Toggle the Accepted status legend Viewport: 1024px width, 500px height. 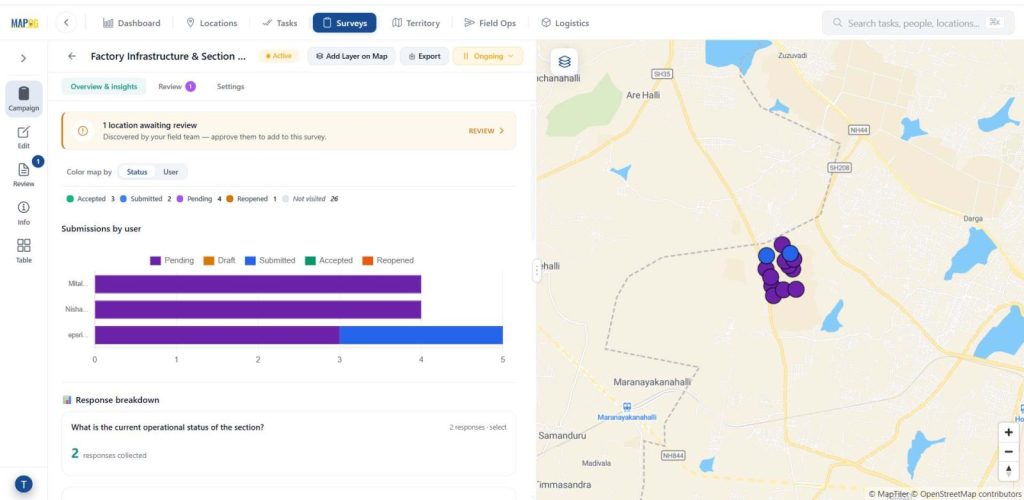pos(91,198)
